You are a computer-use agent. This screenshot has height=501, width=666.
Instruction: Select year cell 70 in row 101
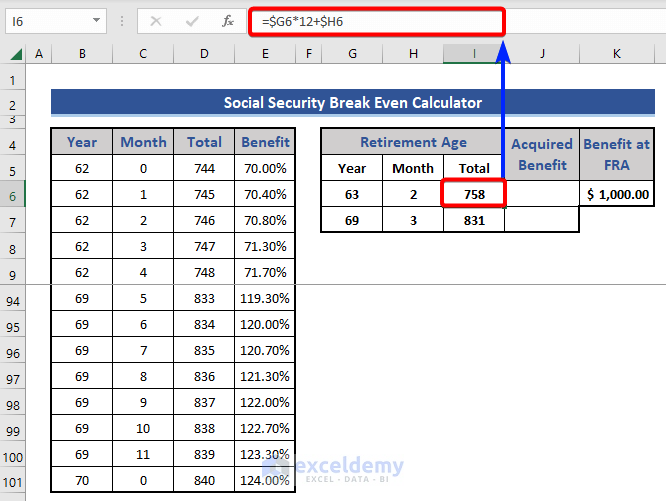[x=82, y=480]
